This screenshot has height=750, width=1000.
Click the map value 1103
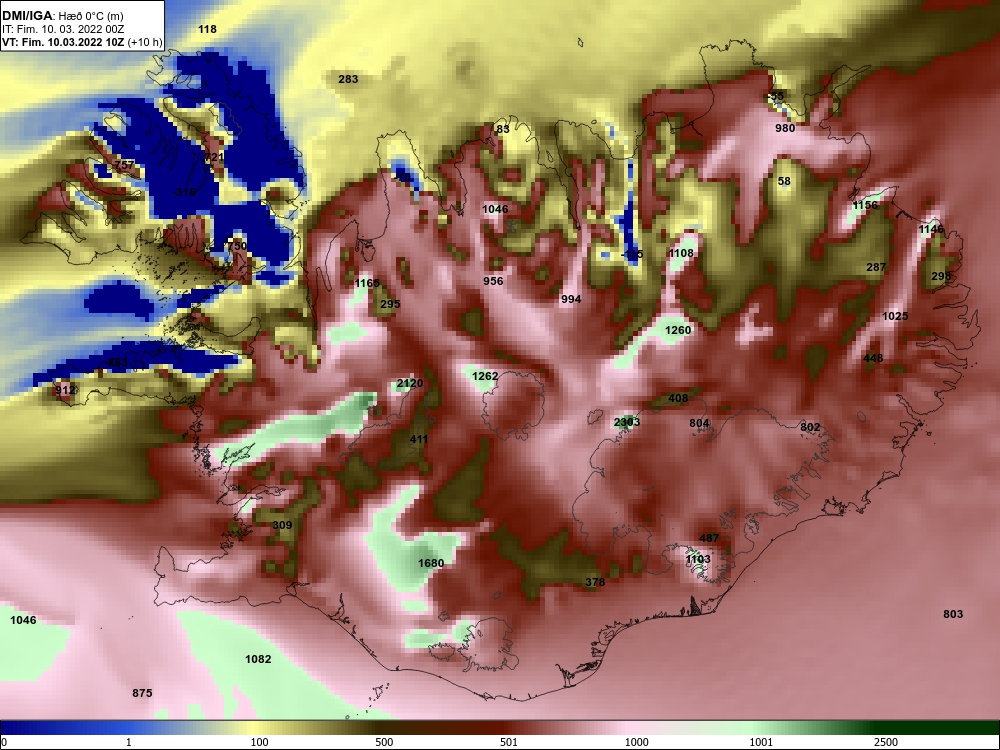pos(698,559)
